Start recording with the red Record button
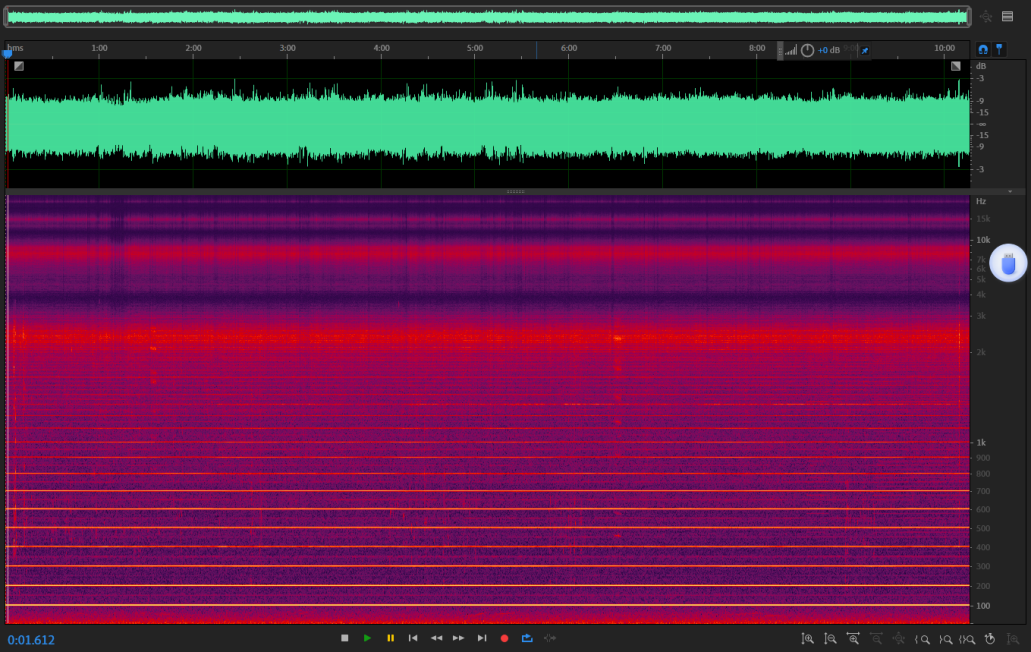This screenshot has width=1031, height=652. point(504,638)
